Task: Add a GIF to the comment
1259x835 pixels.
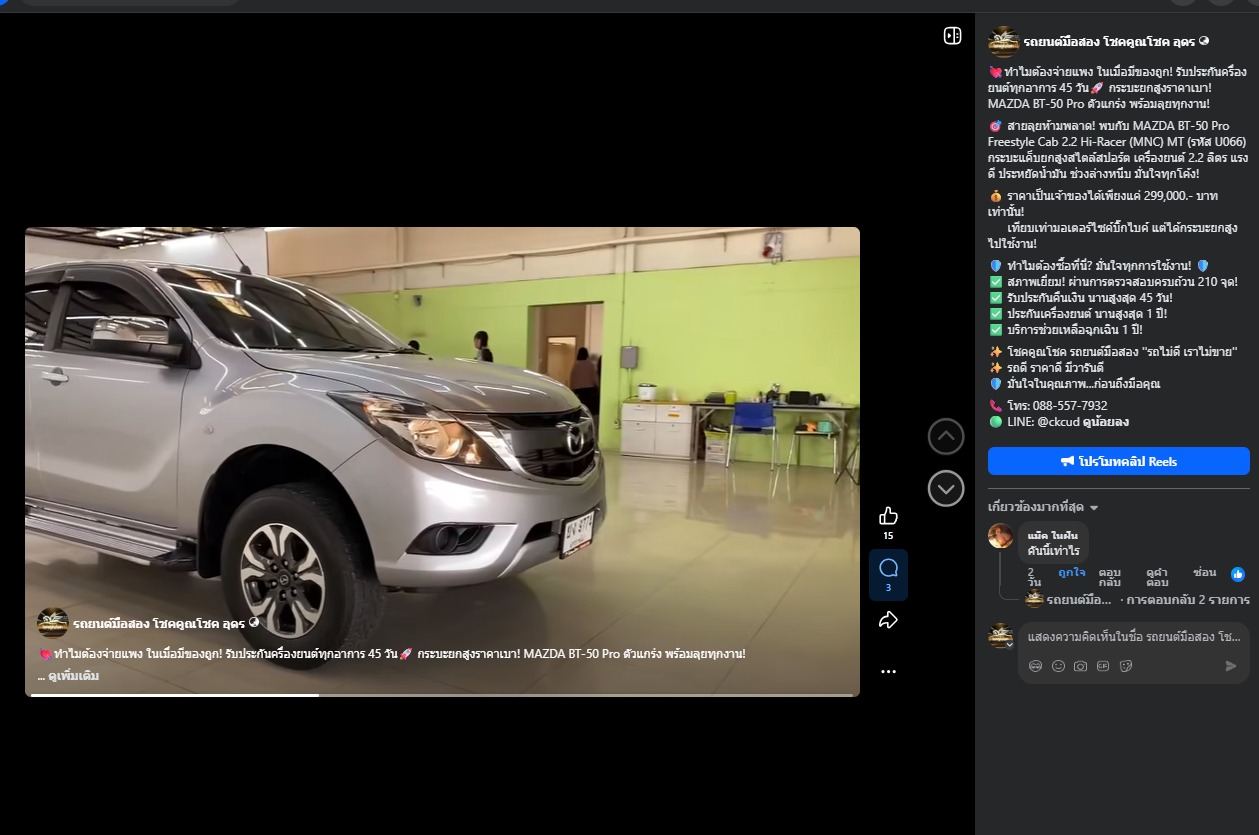Action: pyautogui.click(x=1103, y=666)
